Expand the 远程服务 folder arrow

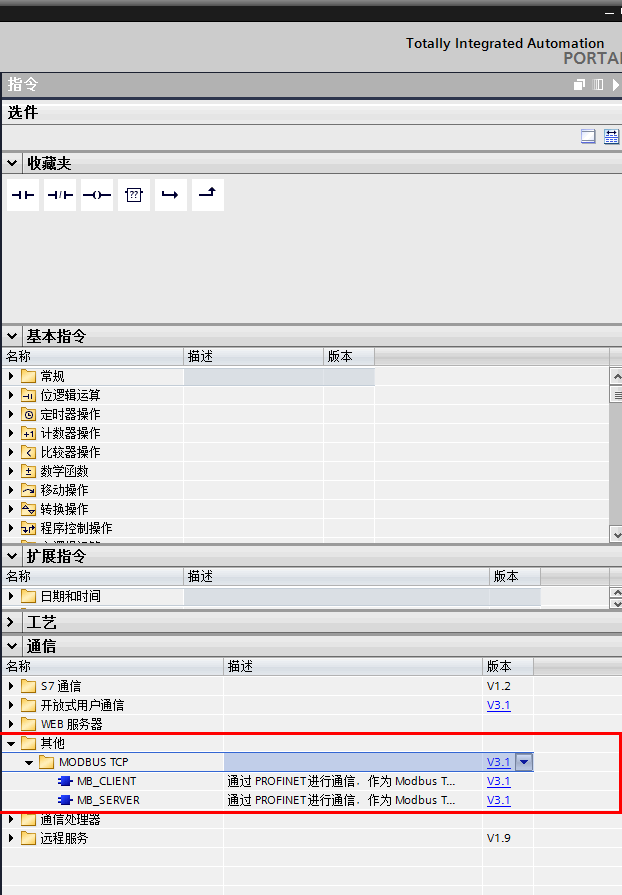(x=11, y=838)
